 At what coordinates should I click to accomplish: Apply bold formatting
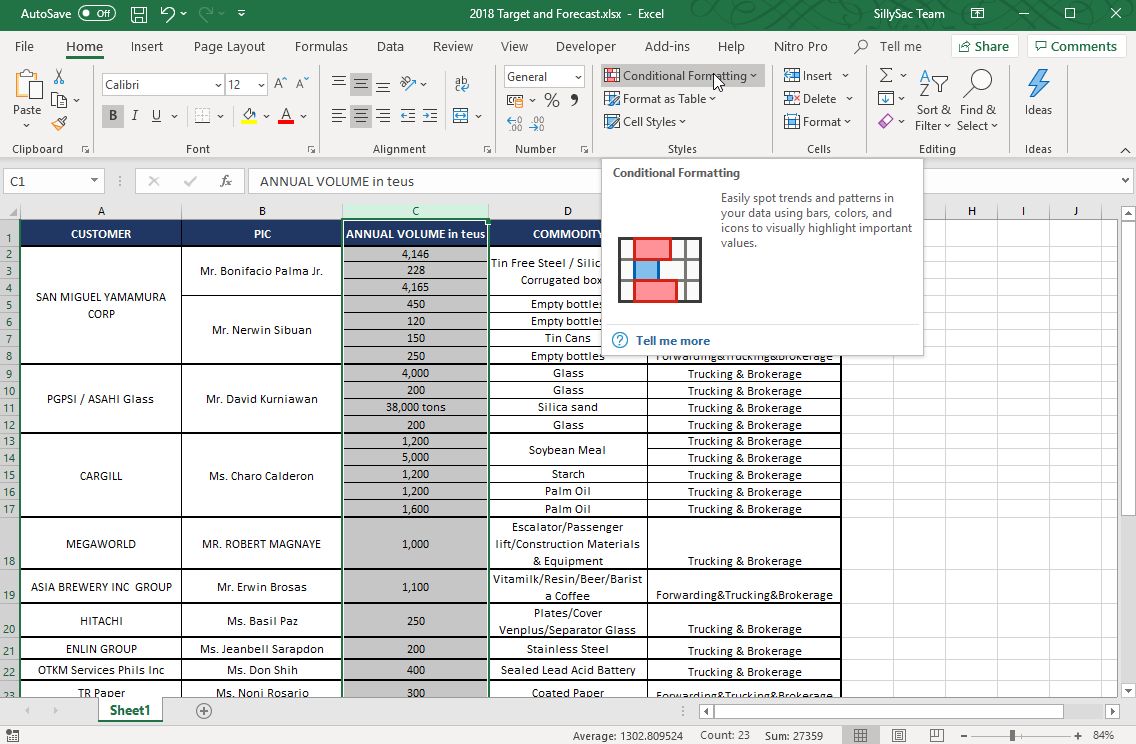[113, 116]
